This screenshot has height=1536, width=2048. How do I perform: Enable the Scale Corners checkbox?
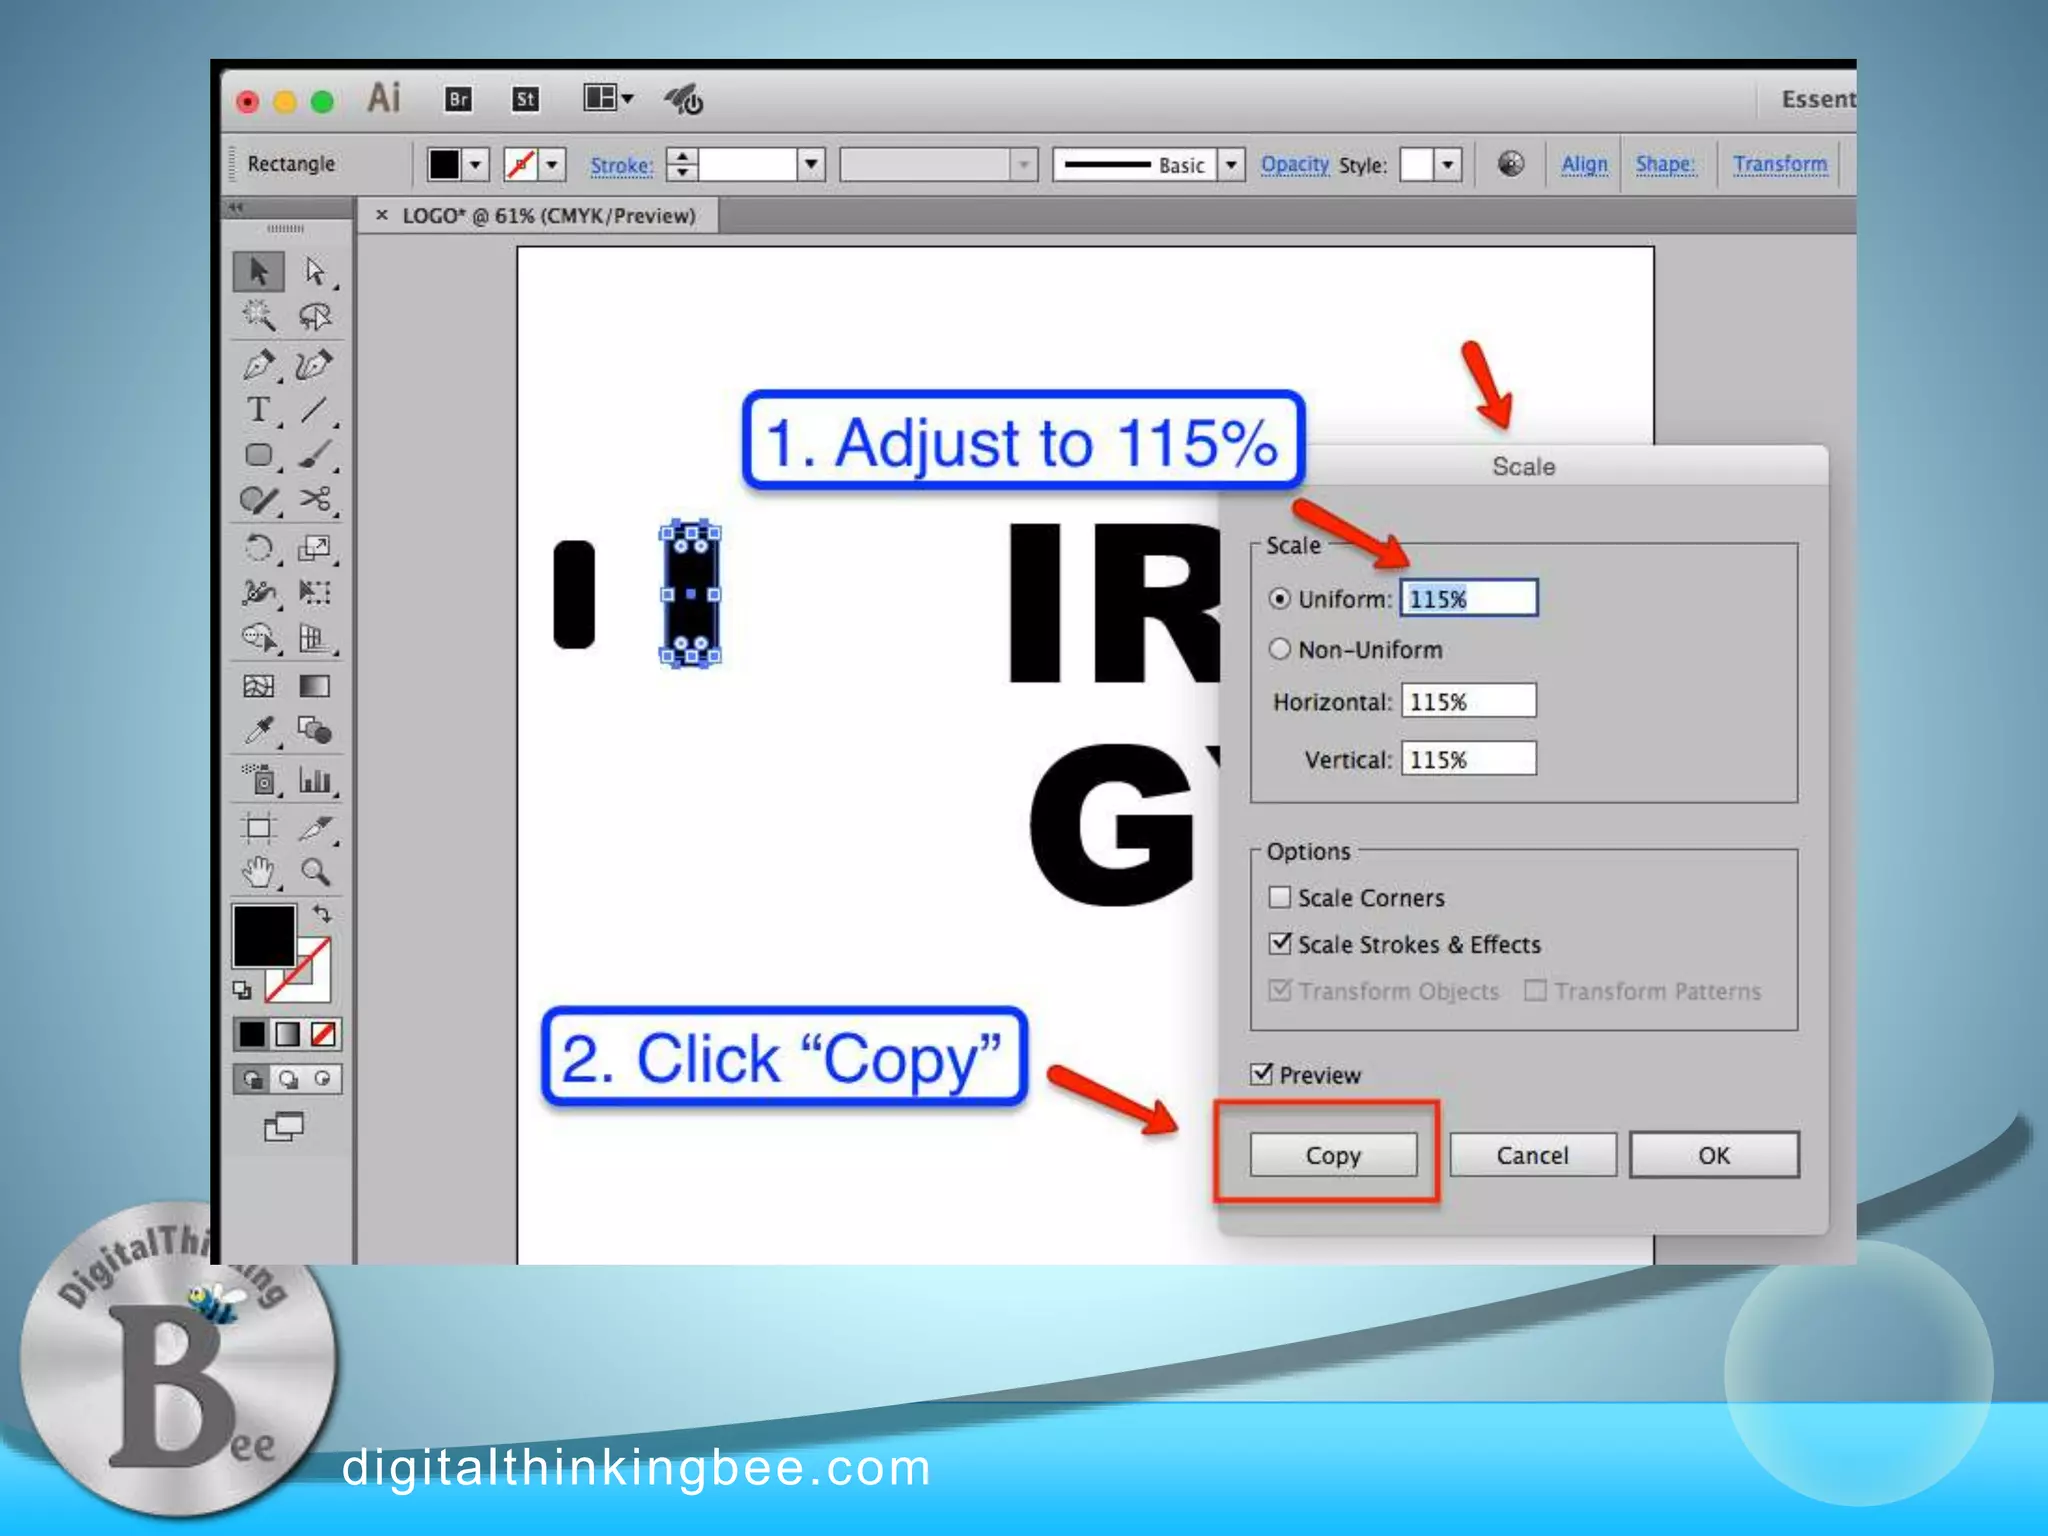(x=1279, y=897)
